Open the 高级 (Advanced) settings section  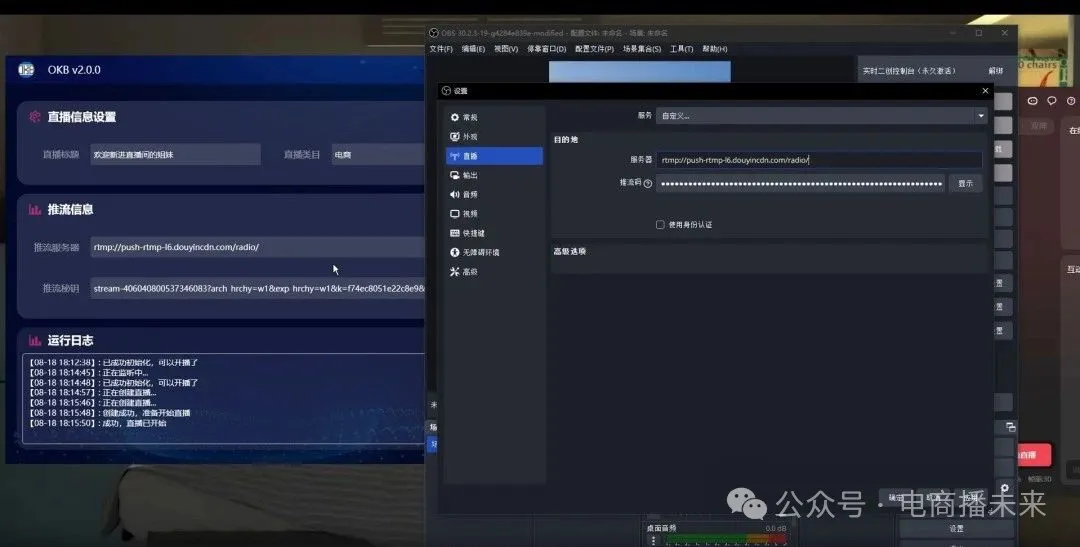click(470, 272)
